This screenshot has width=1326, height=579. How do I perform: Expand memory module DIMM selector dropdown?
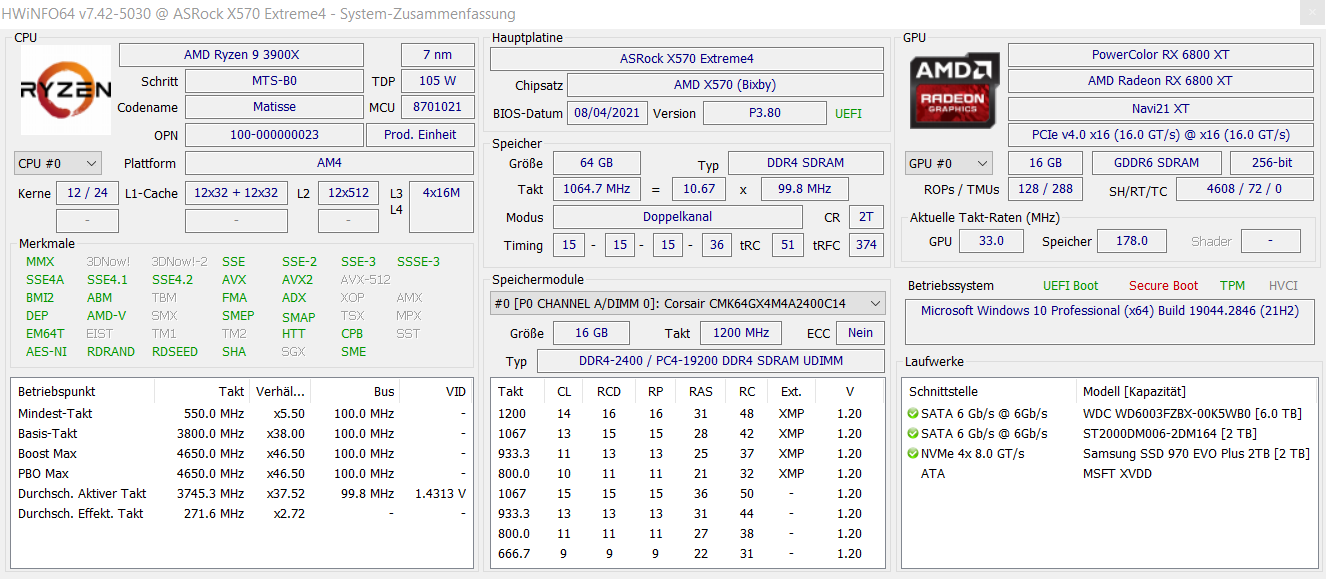coord(688,303)
